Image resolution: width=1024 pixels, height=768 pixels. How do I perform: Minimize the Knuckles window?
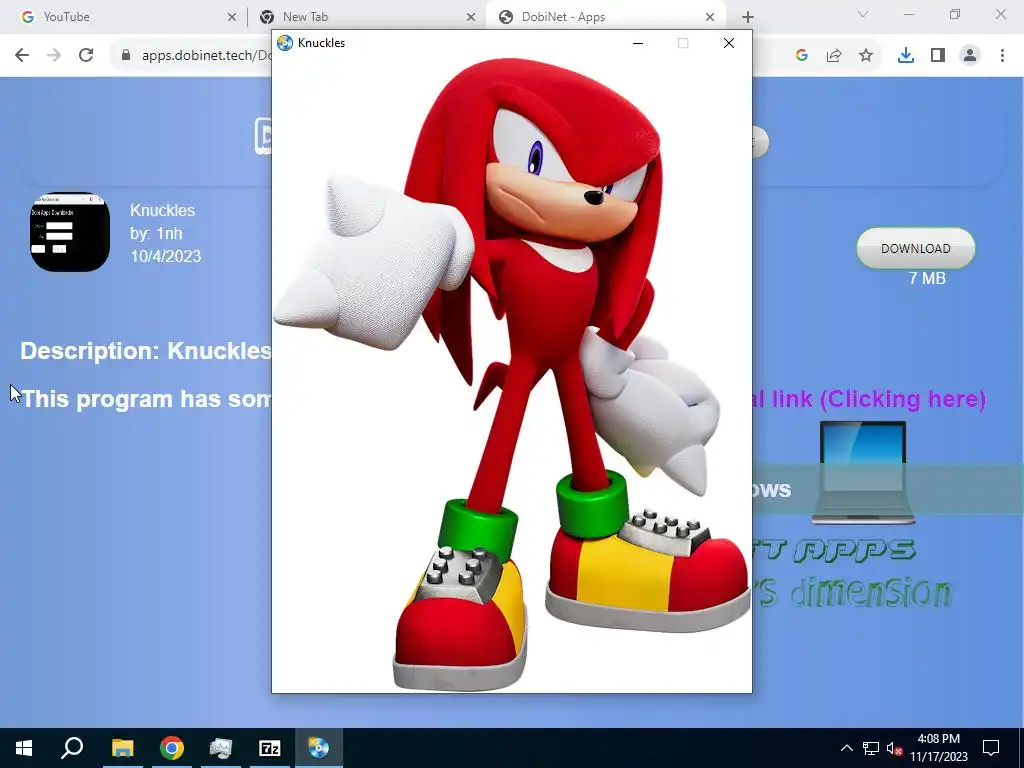(638, 43)
